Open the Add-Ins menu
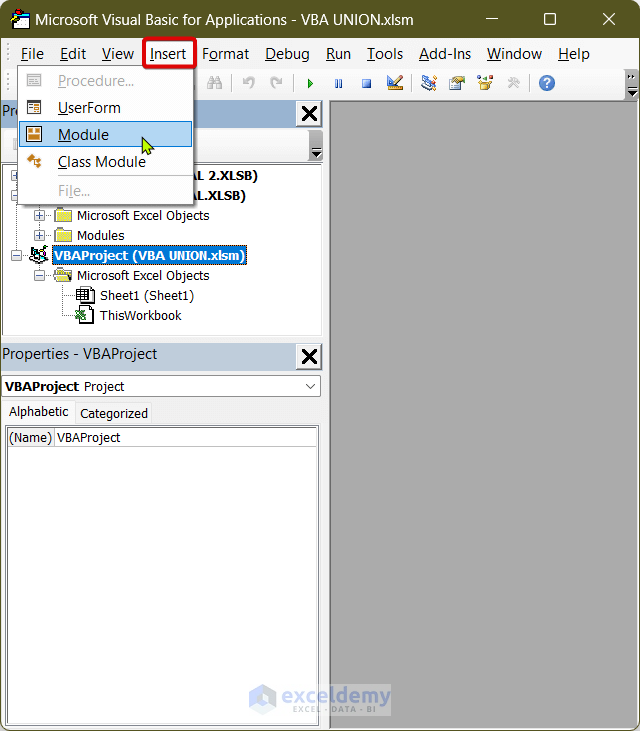 (445, 54)
